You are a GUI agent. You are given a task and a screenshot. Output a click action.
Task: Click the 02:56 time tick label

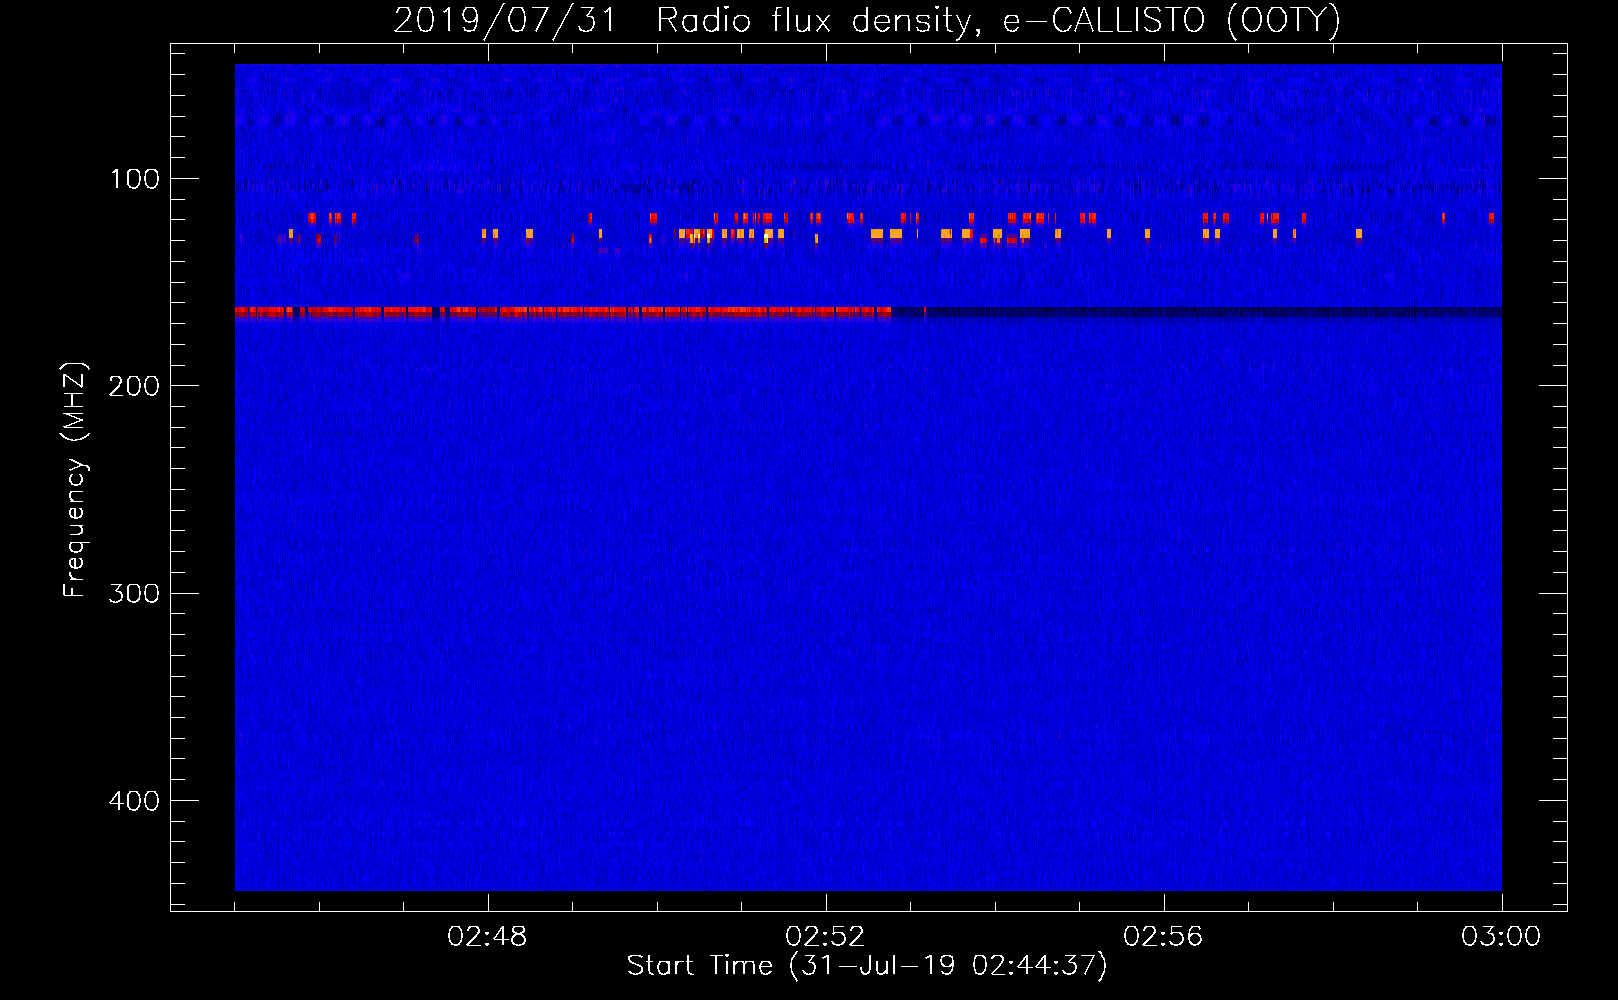pos(1163,937)
